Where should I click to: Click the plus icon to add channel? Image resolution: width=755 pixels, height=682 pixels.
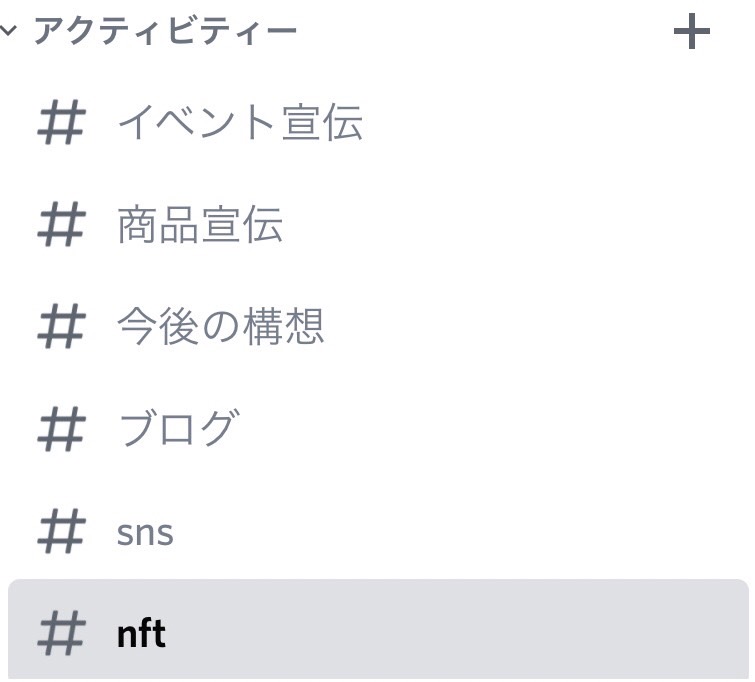click(691, 33)
